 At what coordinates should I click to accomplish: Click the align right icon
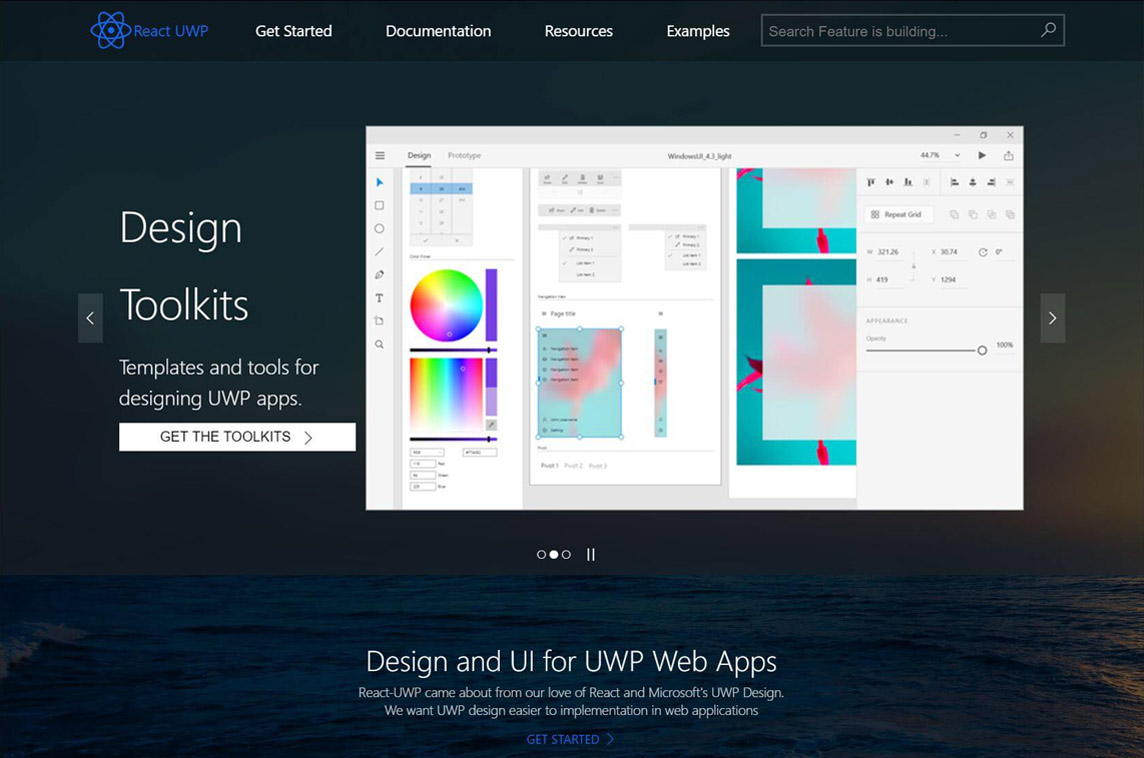point(992,182)
